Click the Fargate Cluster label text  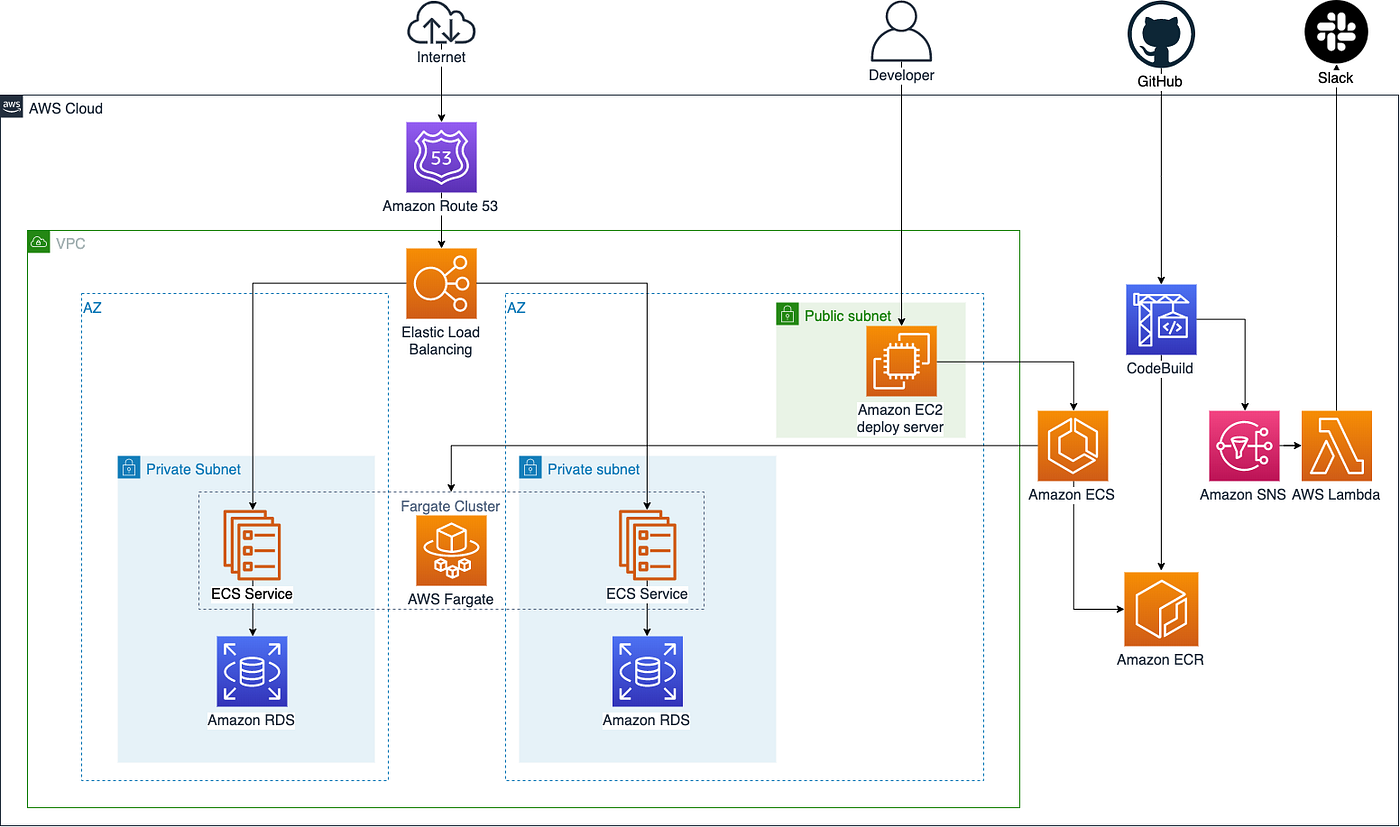point(450,506)
